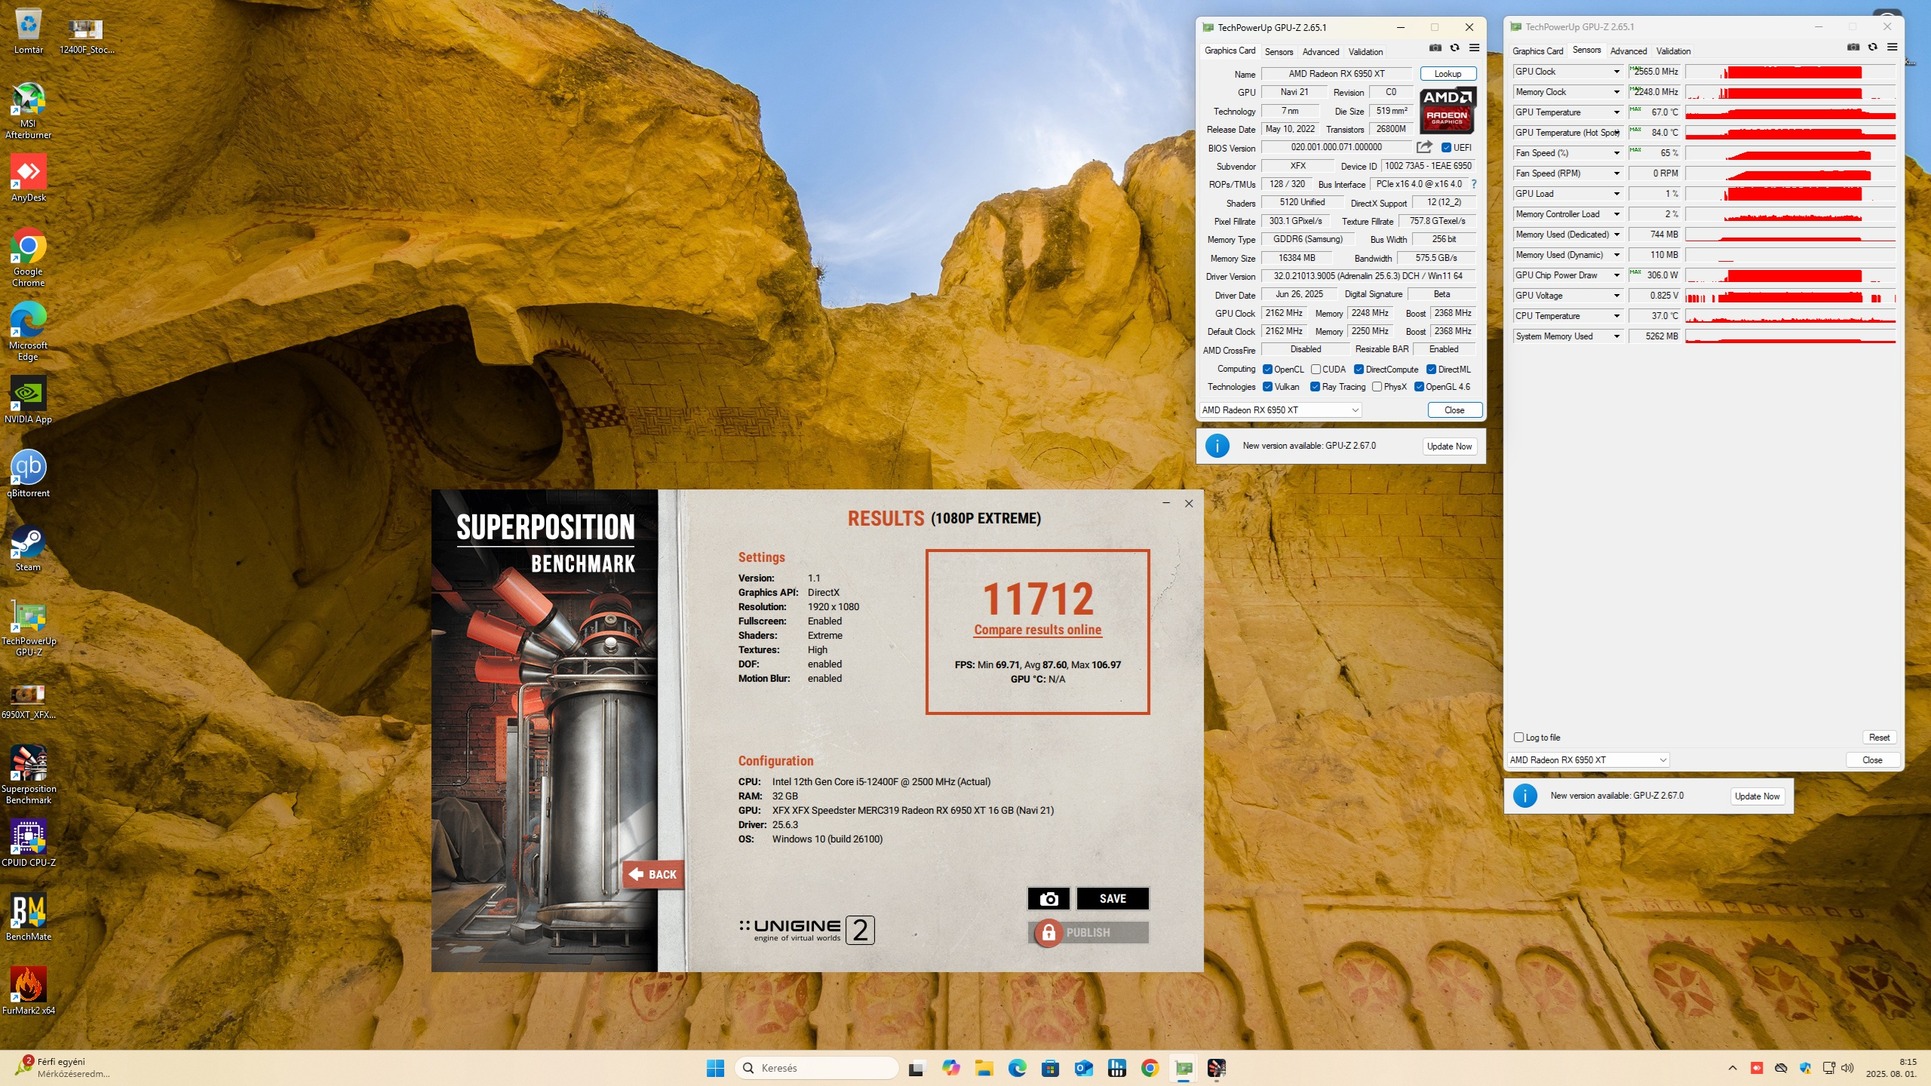
Task: Expand the GPU Chip Power Draw dropdown
Action: pyautogui.click(x=1616, y=275)
